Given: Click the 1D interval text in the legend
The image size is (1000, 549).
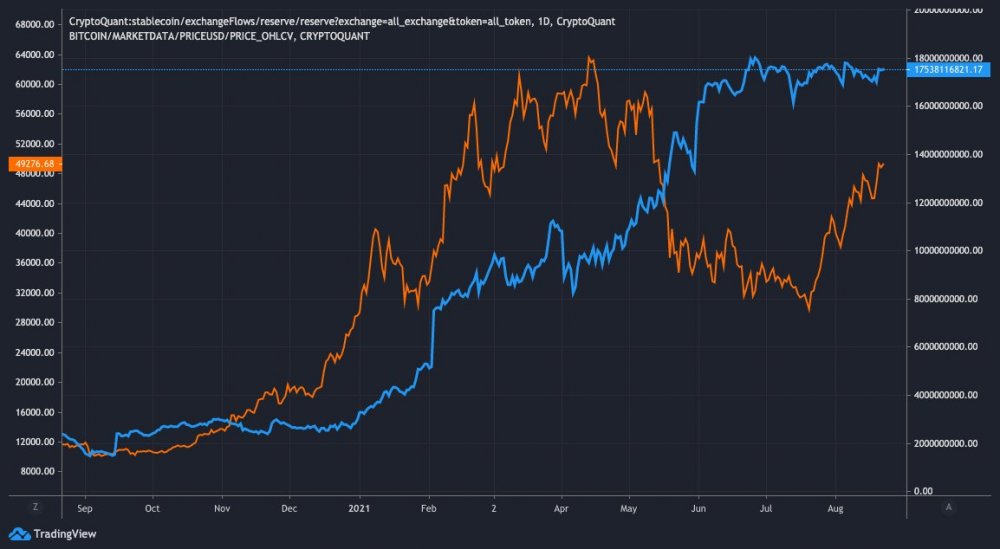Looking at the screenshot, I should tap(547, 21).
